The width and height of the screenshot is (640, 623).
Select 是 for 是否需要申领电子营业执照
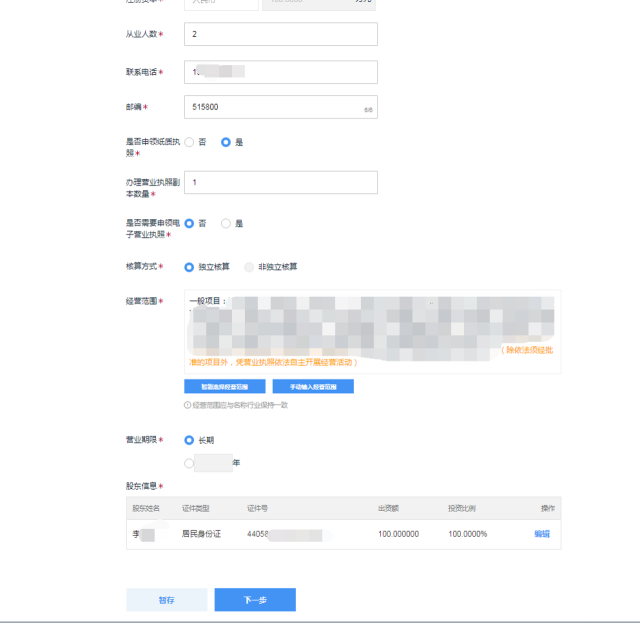point(226,223)
